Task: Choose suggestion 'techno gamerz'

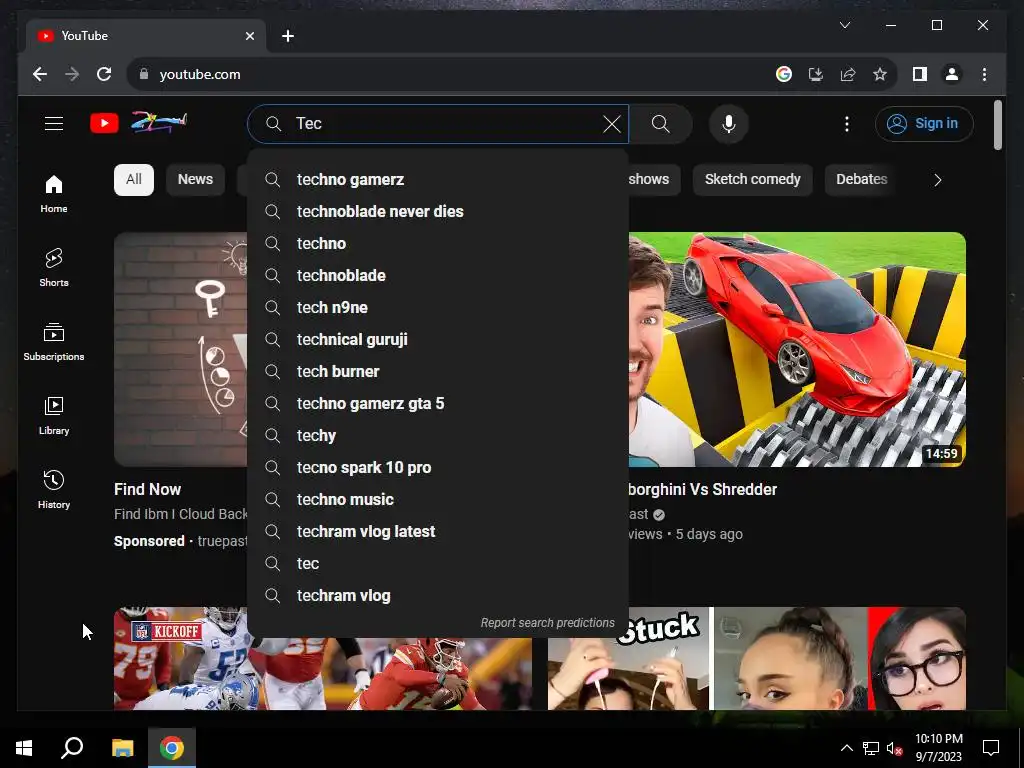Action: click(x=438, y=180)
